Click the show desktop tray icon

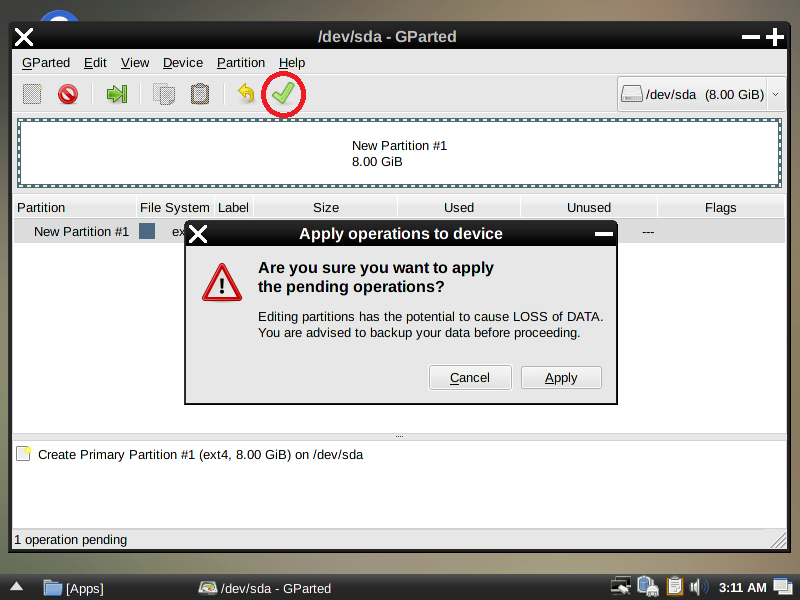tap(783, 587)
